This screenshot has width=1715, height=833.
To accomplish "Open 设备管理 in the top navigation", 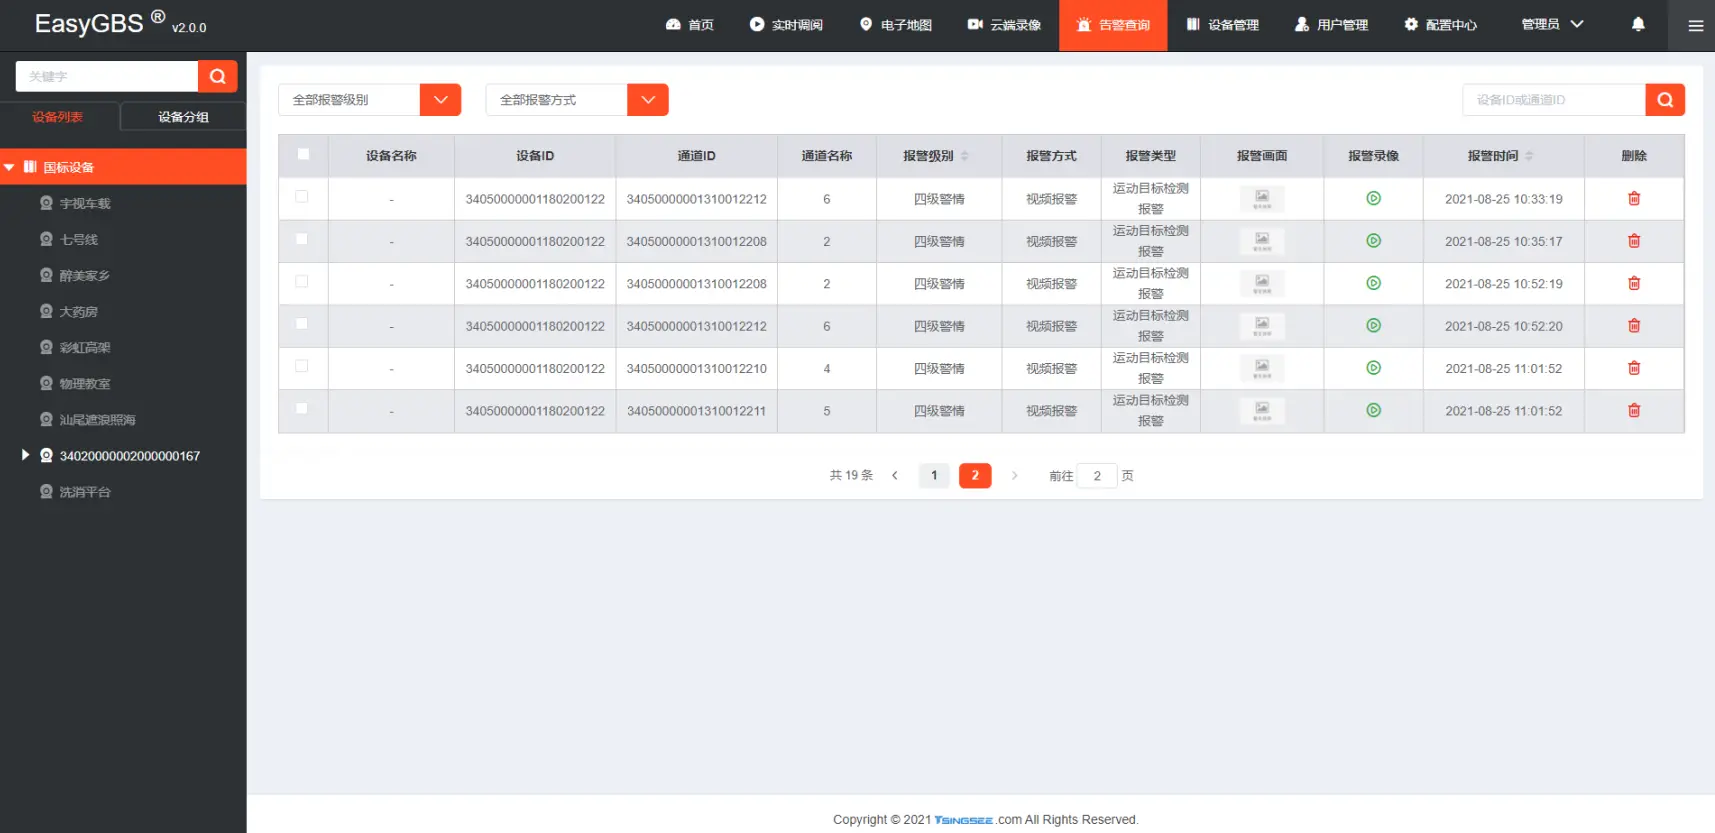I will 1222,25.
